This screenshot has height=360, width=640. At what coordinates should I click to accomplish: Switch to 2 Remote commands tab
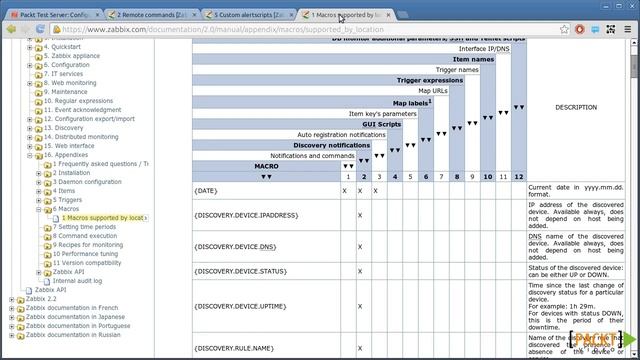click(x=151, y=15)
